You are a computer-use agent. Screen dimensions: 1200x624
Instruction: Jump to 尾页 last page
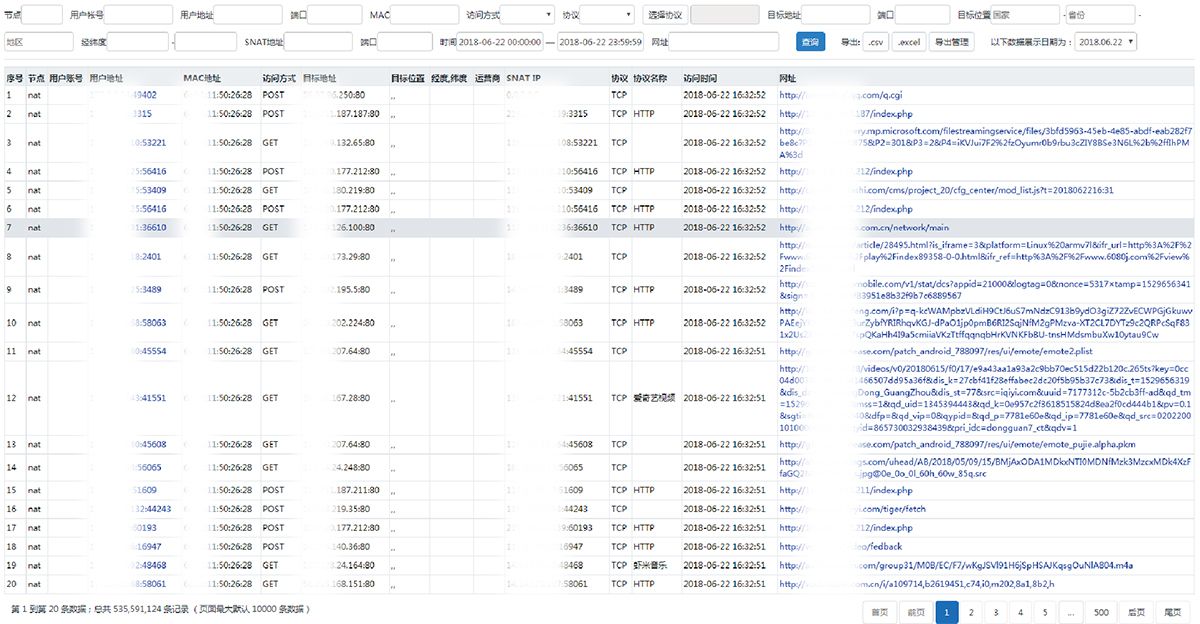click(1171, 612)
